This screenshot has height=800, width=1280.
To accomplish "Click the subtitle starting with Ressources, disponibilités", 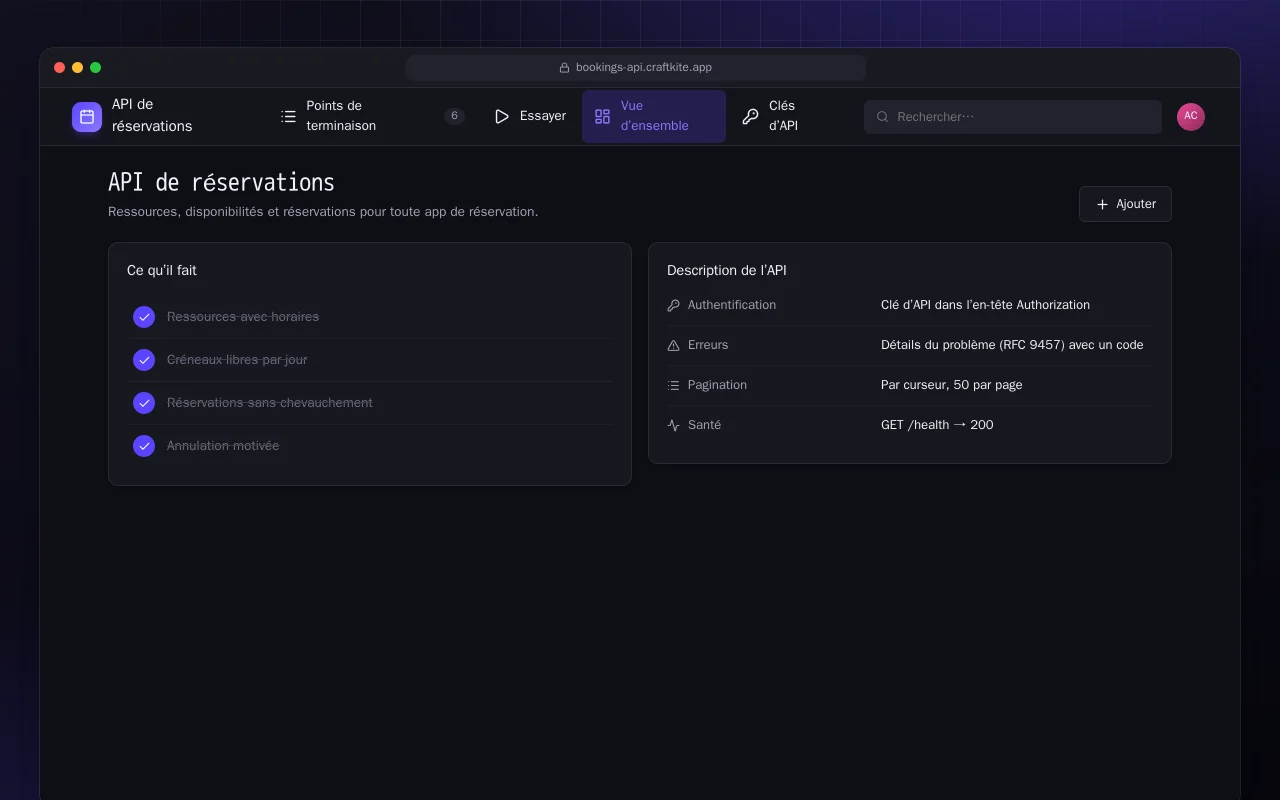I will point(323,212).
